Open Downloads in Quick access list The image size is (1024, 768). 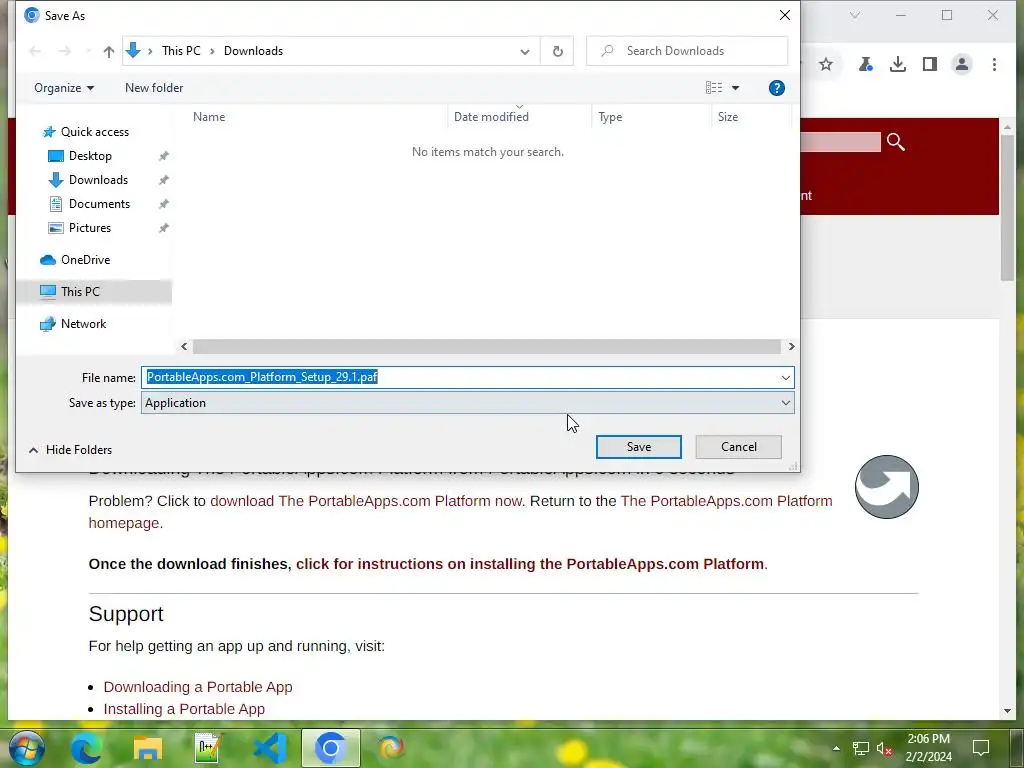point(98,180)
